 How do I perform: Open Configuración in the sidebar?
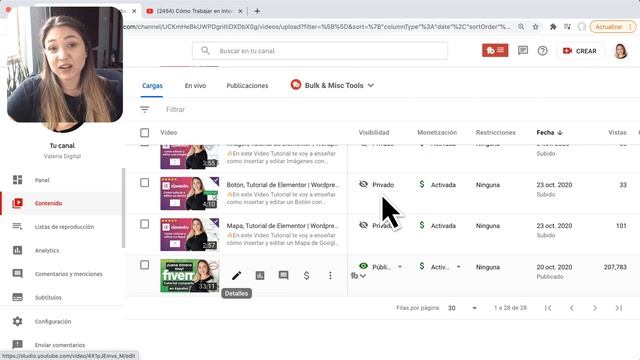coord(61,322)
